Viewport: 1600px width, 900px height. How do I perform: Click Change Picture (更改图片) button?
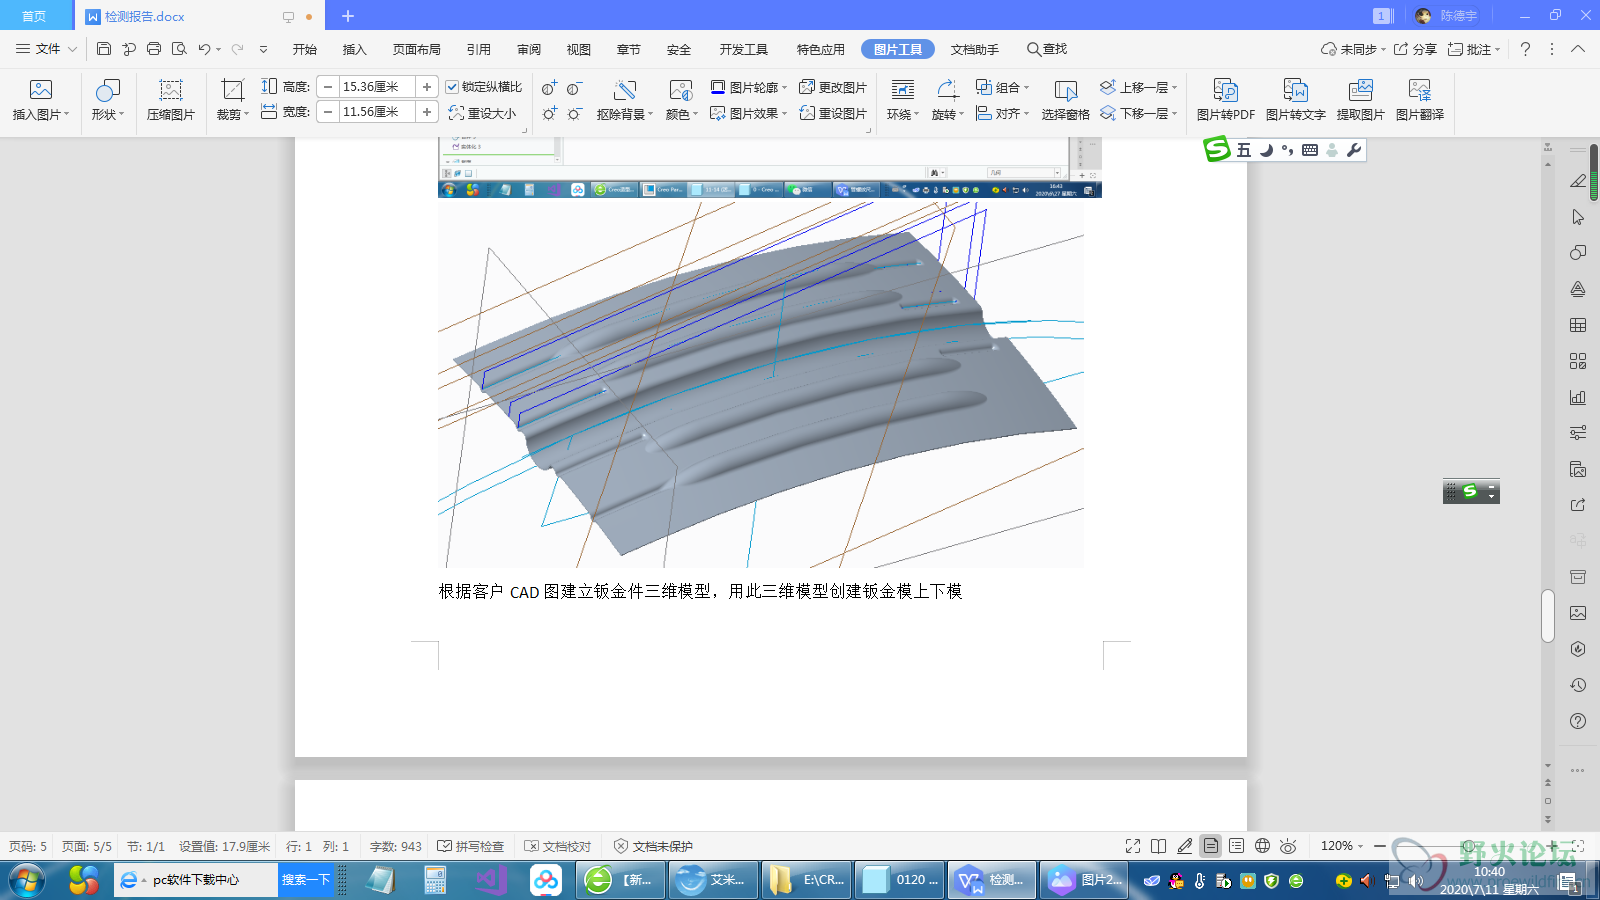(x=833, y=87)
